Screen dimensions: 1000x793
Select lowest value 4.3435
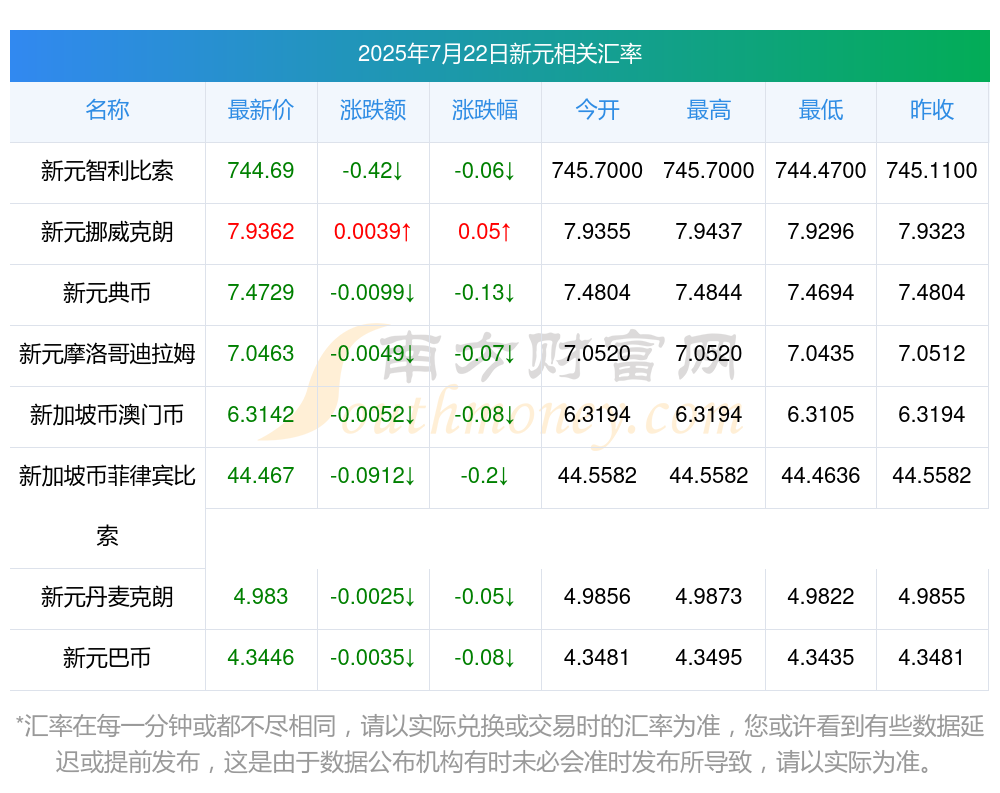(x=821, y=657)
